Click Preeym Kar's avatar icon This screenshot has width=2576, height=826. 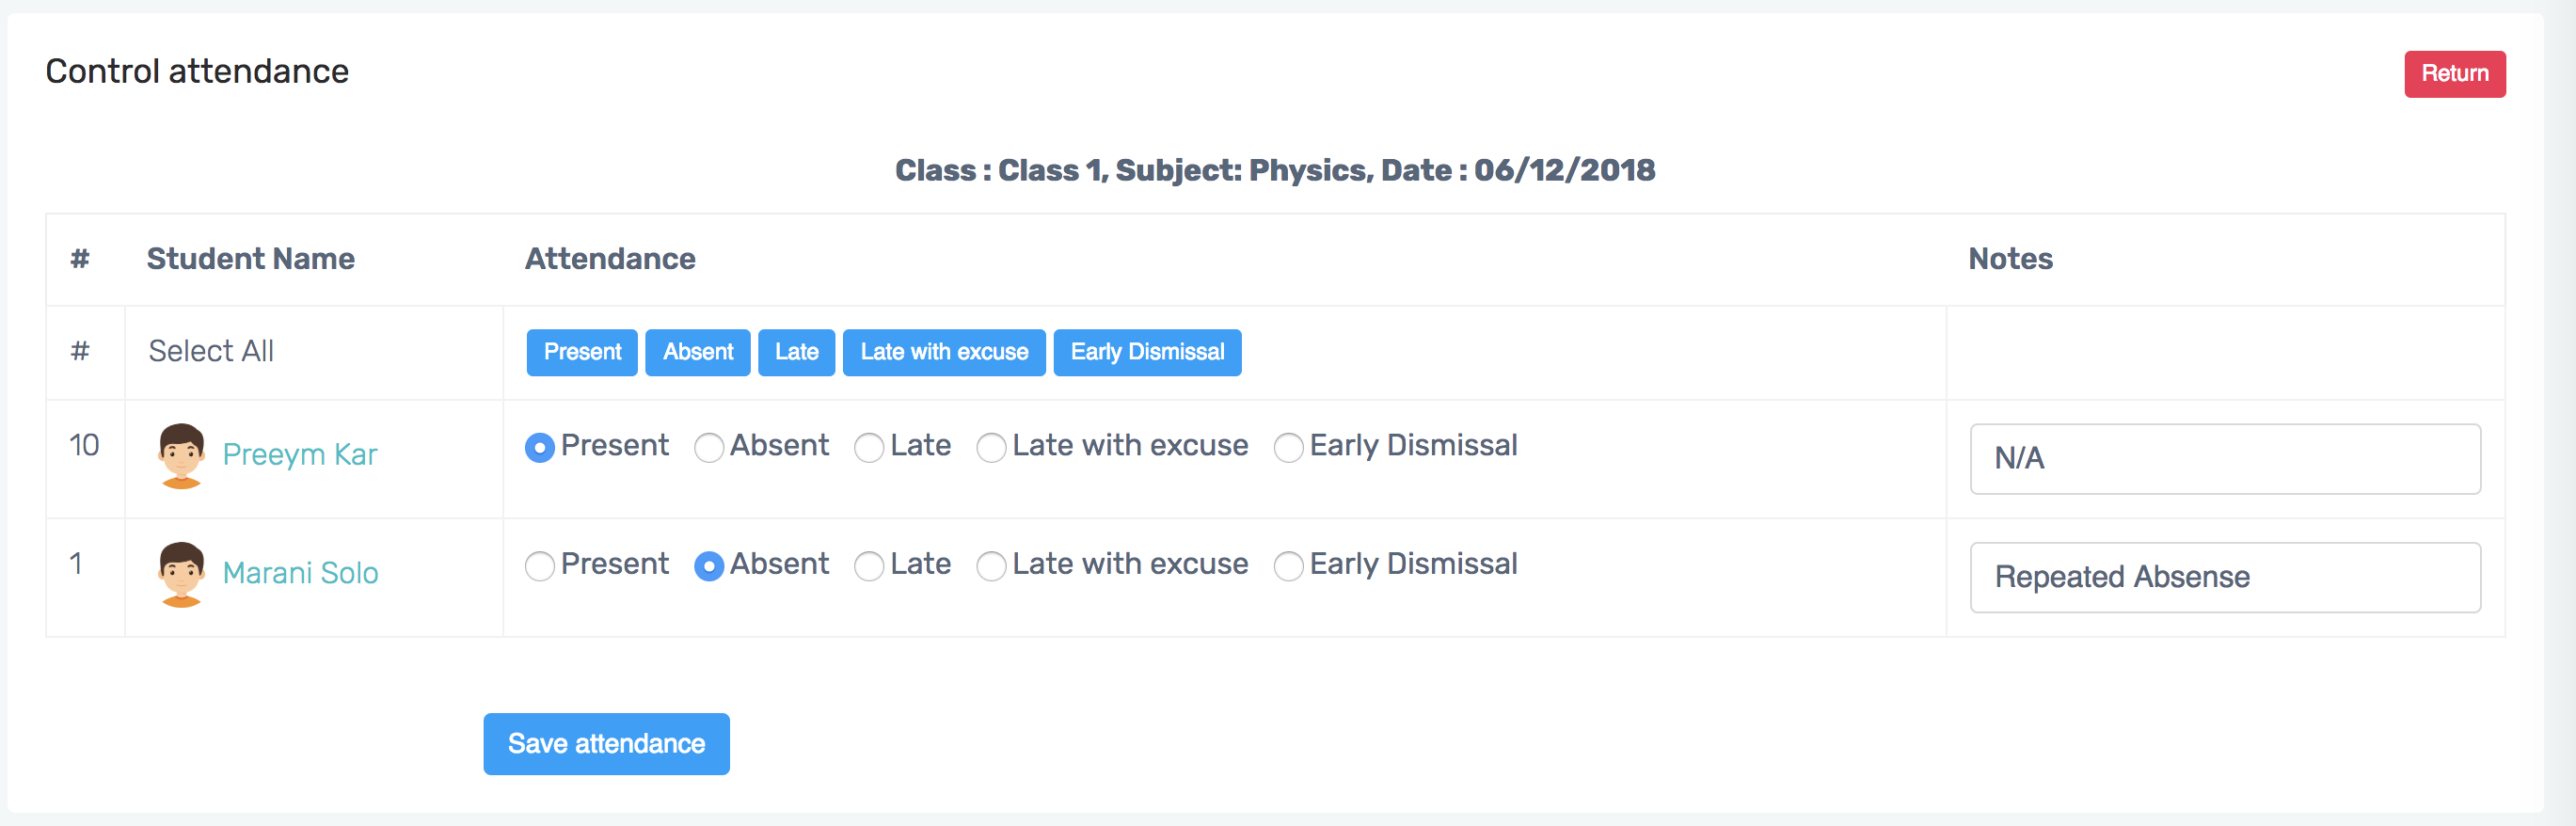[x=181, y=456]
